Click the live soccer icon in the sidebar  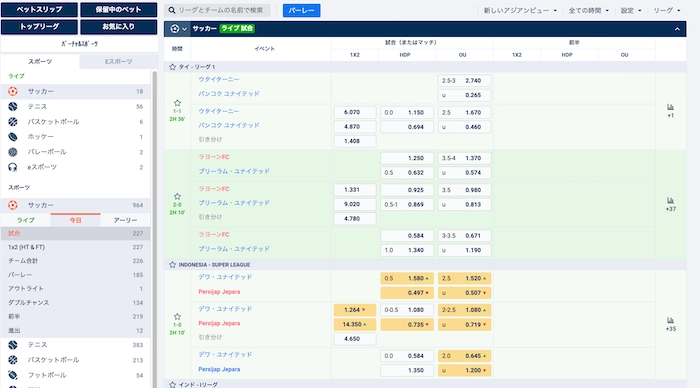13,92
